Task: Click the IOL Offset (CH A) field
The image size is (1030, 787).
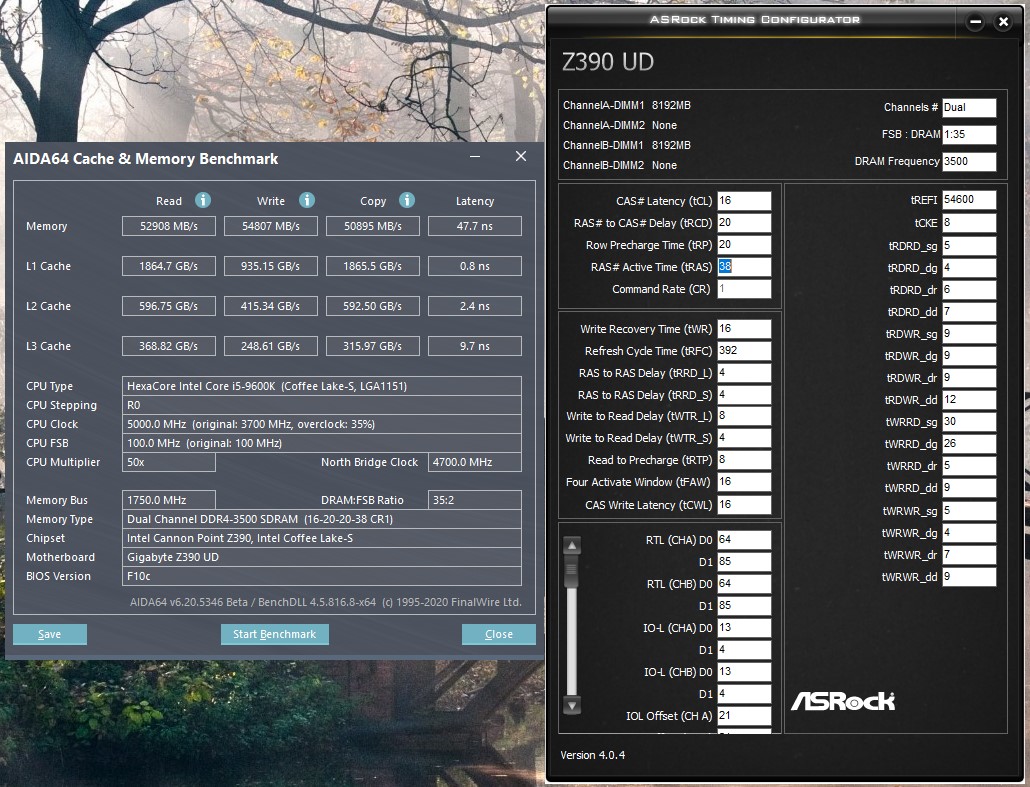Action: pos(744,715)
